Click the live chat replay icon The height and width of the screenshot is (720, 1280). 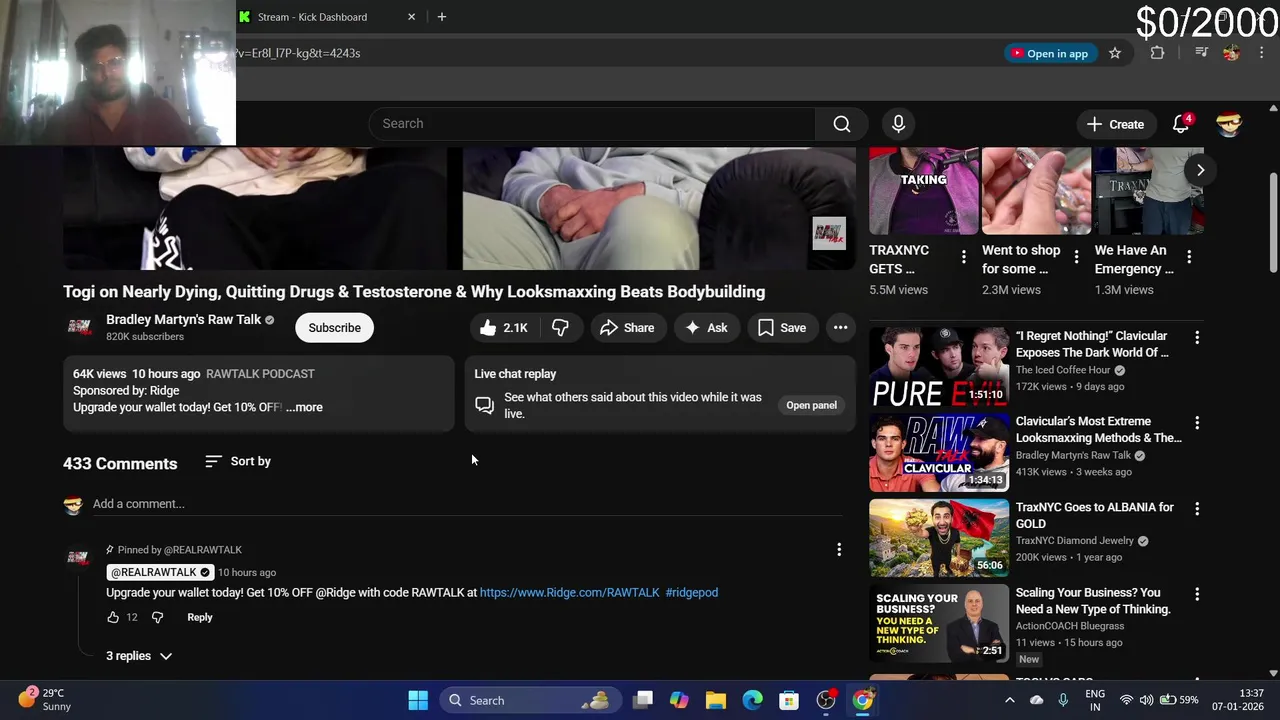[x=485, y=405]
